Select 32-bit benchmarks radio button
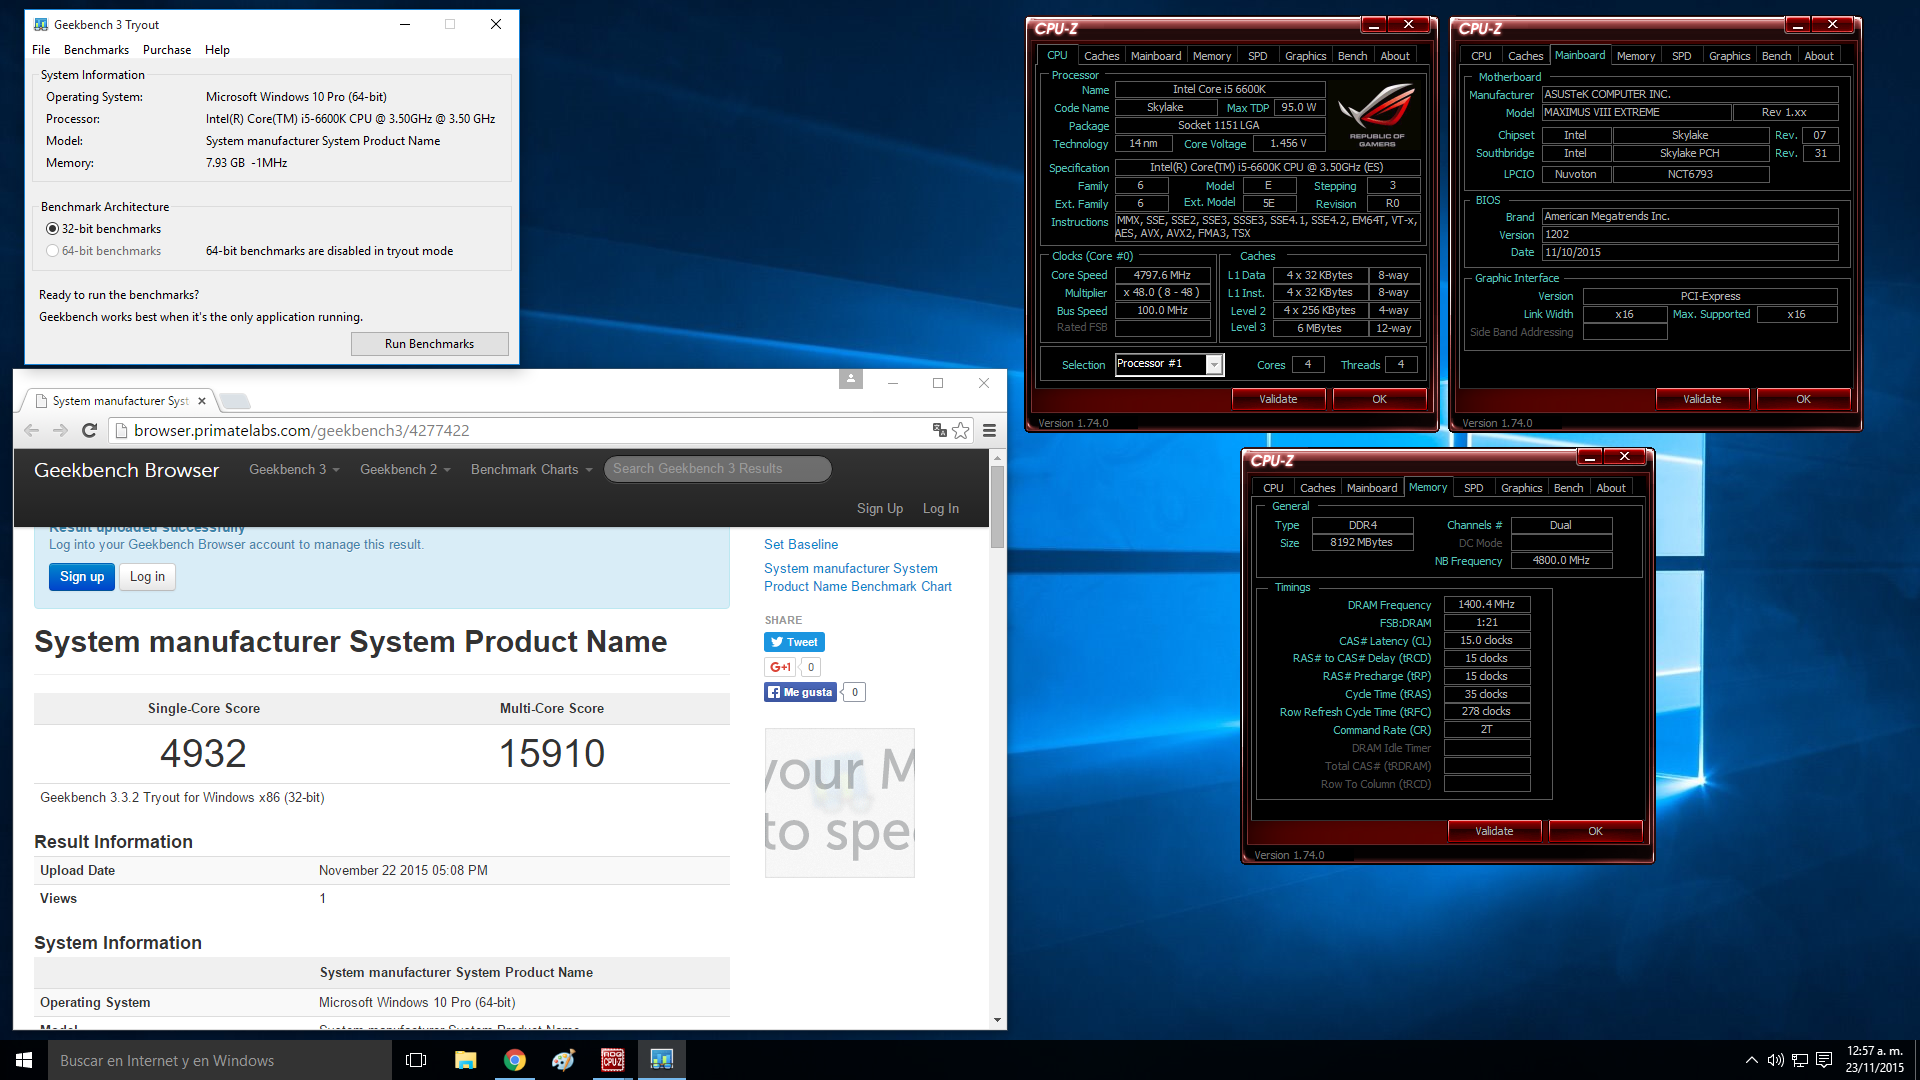This screenshot has width=1920, height=1080. click(52, 229)
